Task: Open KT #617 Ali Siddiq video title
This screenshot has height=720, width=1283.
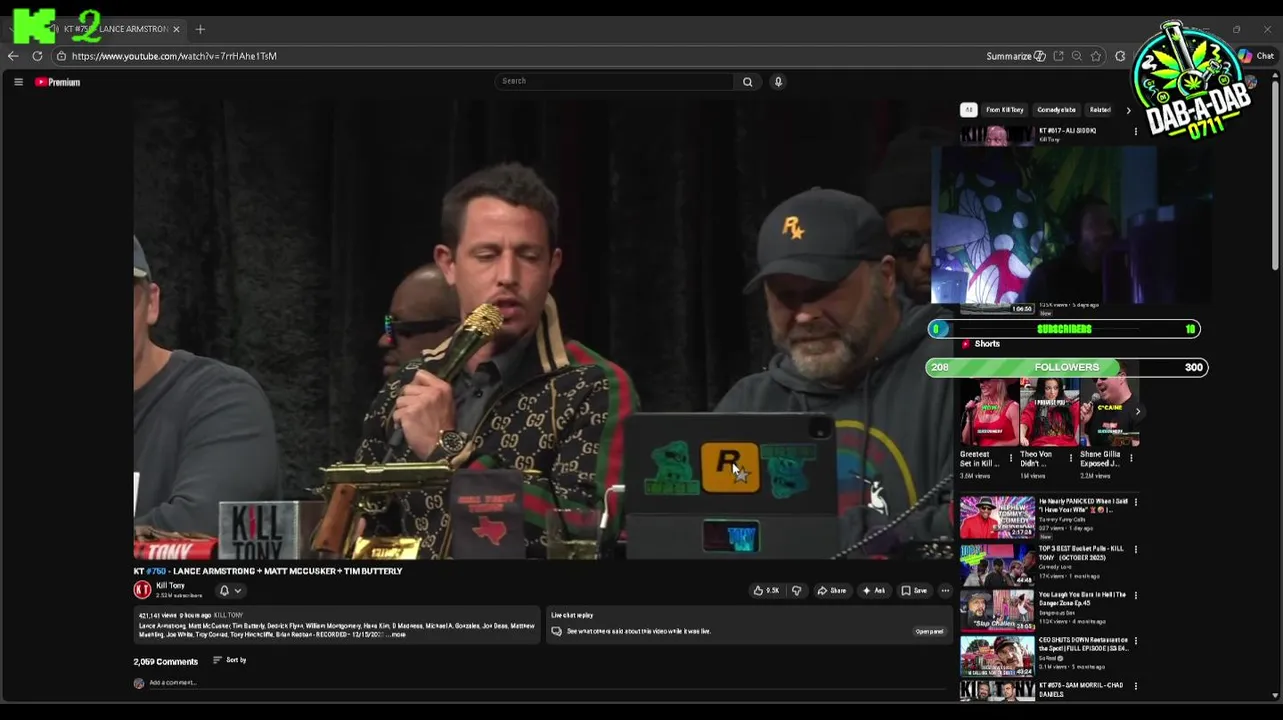Action: coord(1067,130)
